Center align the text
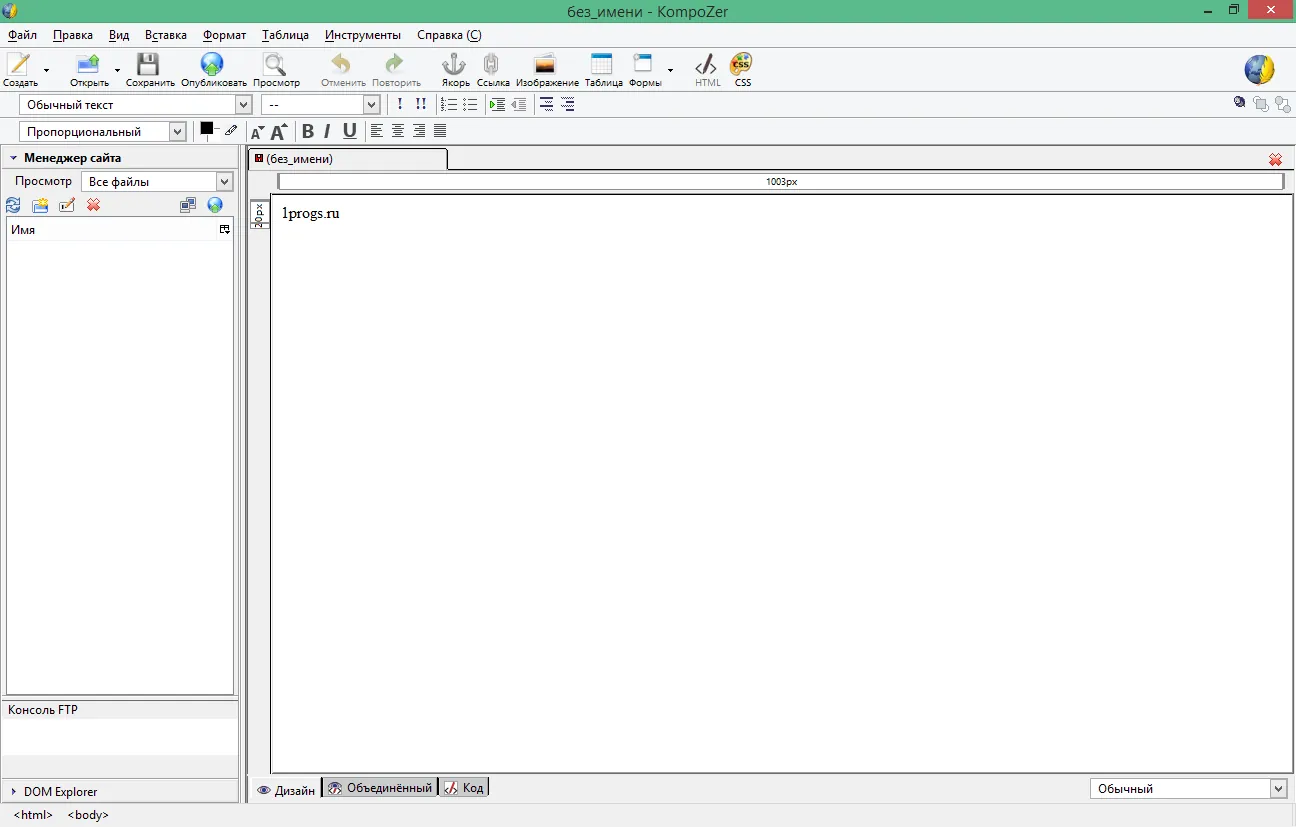Image resolution: width=1296 pixels, height=827 pixels. 398,131
